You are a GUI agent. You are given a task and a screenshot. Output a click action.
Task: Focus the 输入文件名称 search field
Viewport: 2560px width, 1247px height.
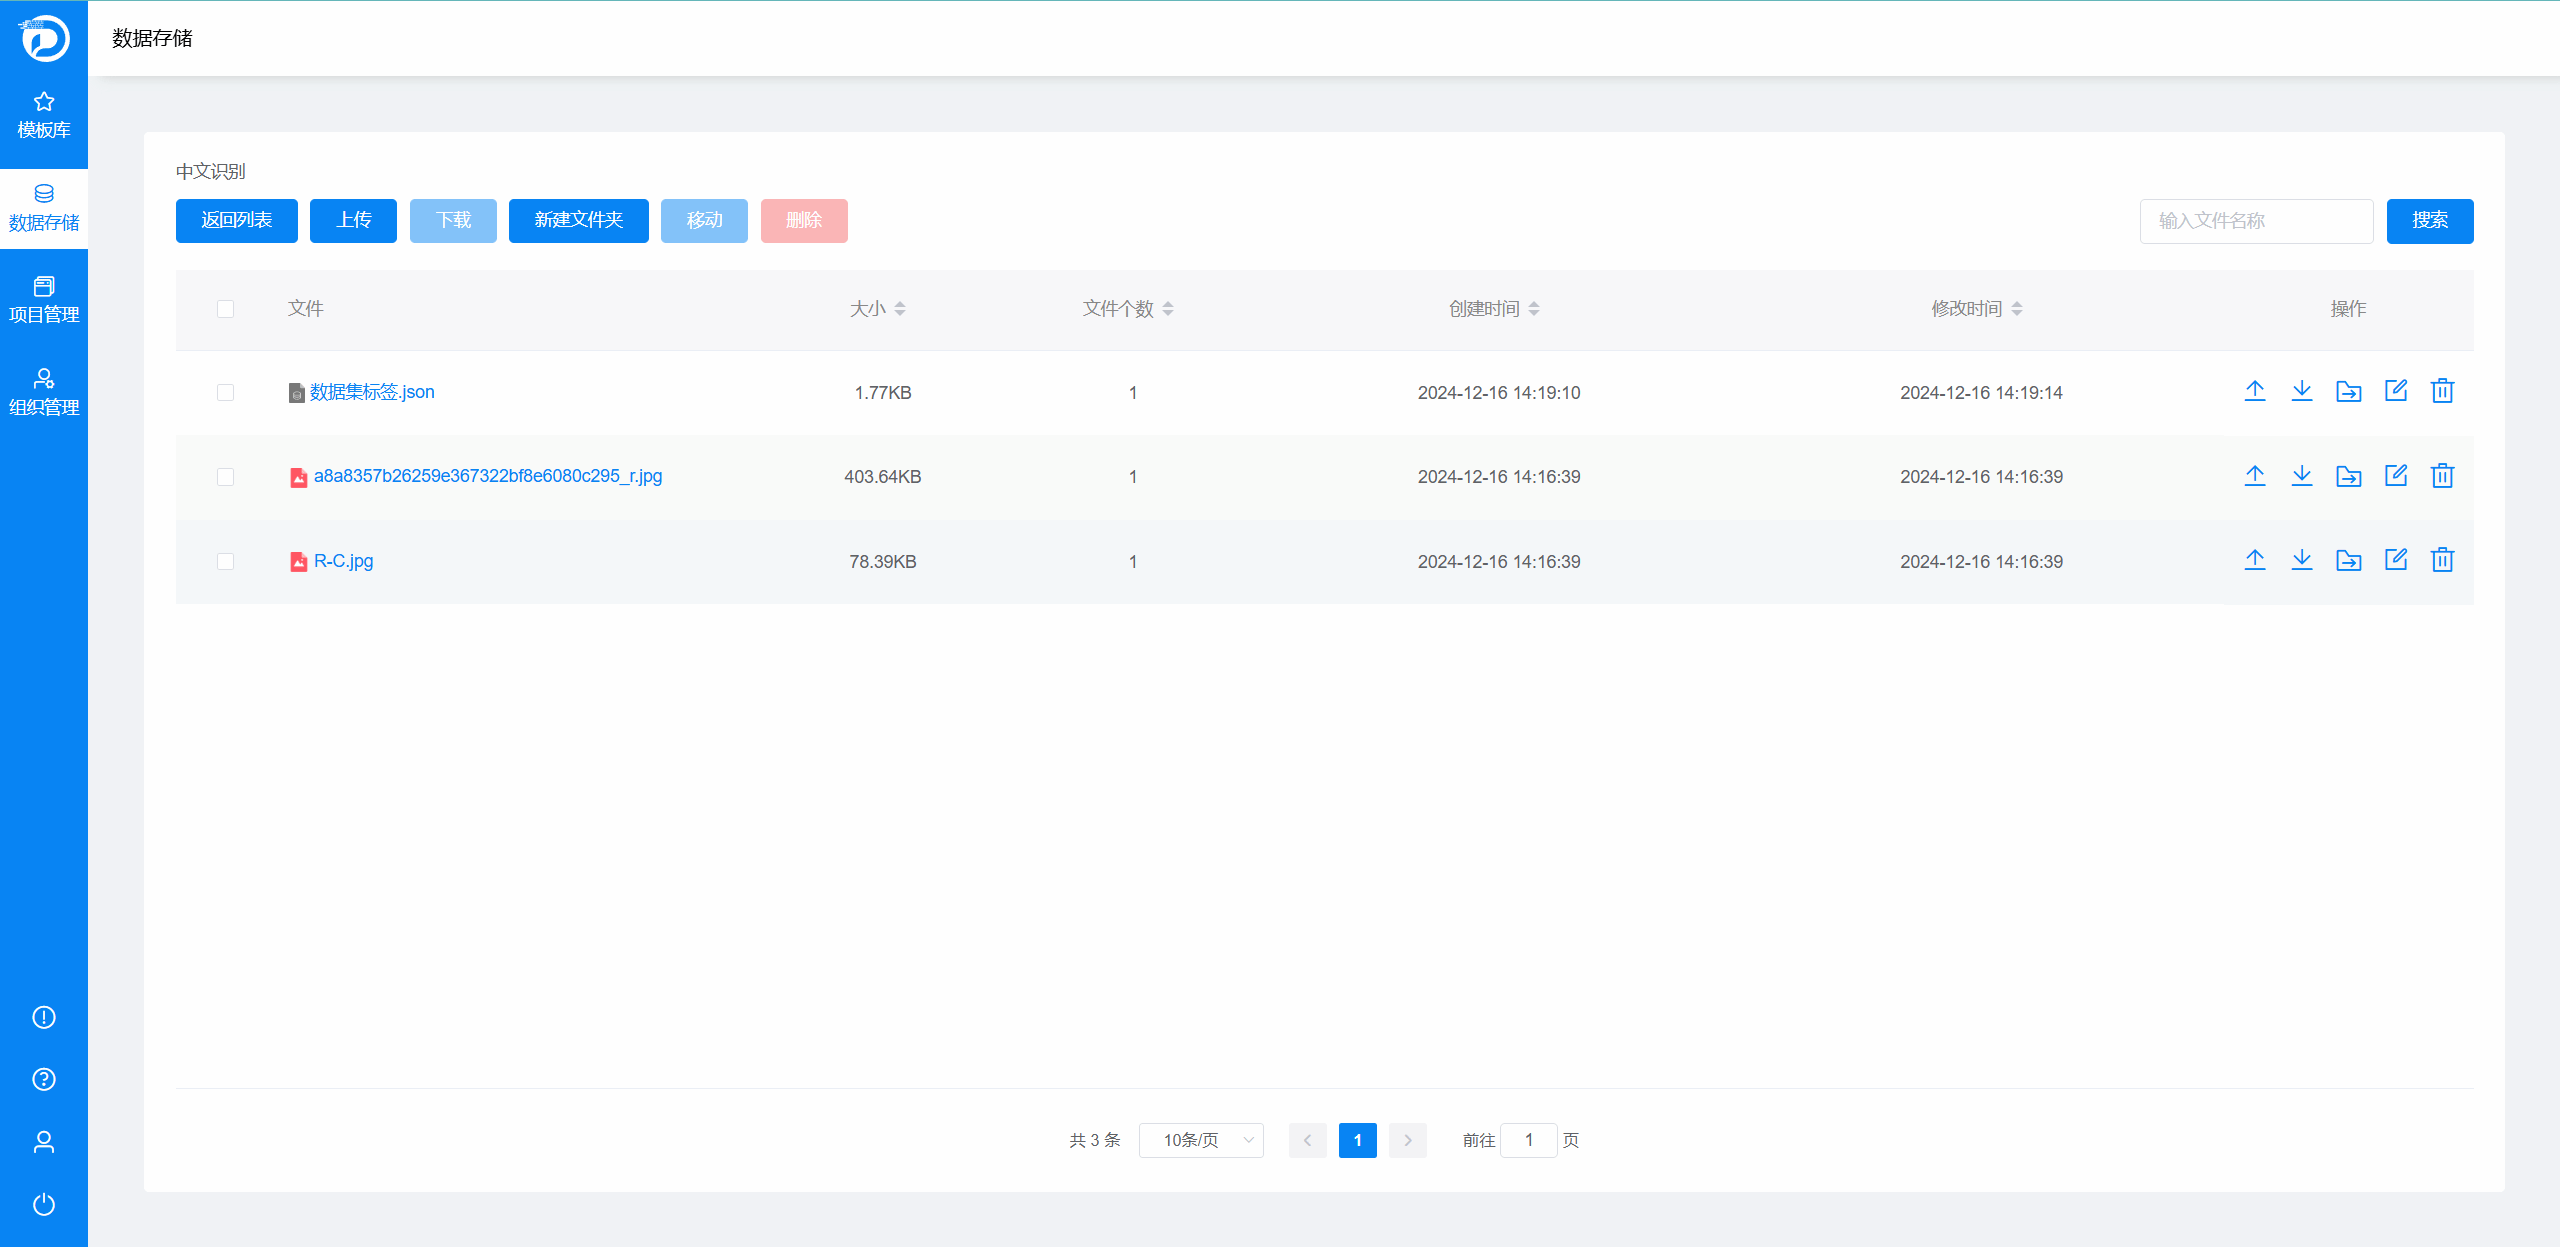click(2256, 220)
